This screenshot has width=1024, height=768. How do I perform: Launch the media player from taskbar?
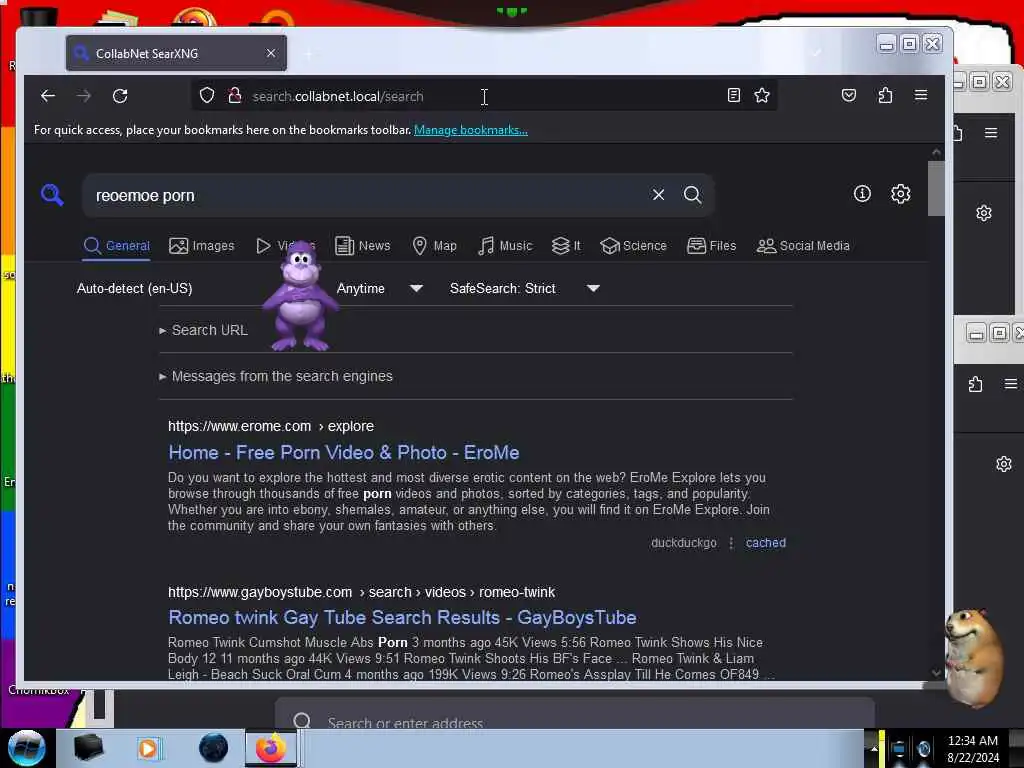click(148, 748)
